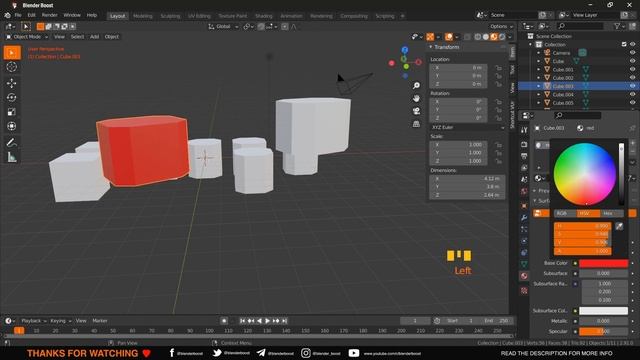The image size is (640, 360).
Task: Open the Keying dropdown in timeline
Action: pyautogui.click(x=60, y=321)
